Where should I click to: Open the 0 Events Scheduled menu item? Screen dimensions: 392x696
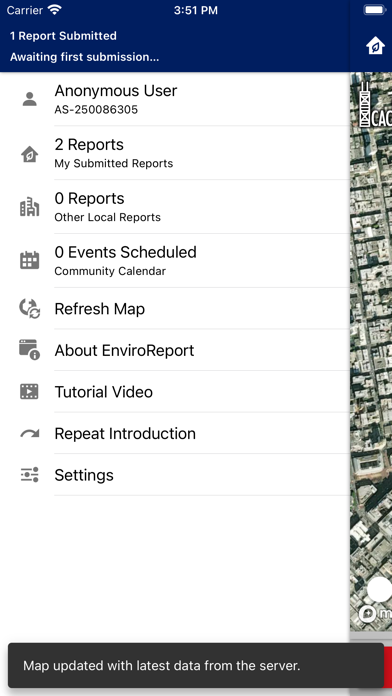(x=175, y=260)
